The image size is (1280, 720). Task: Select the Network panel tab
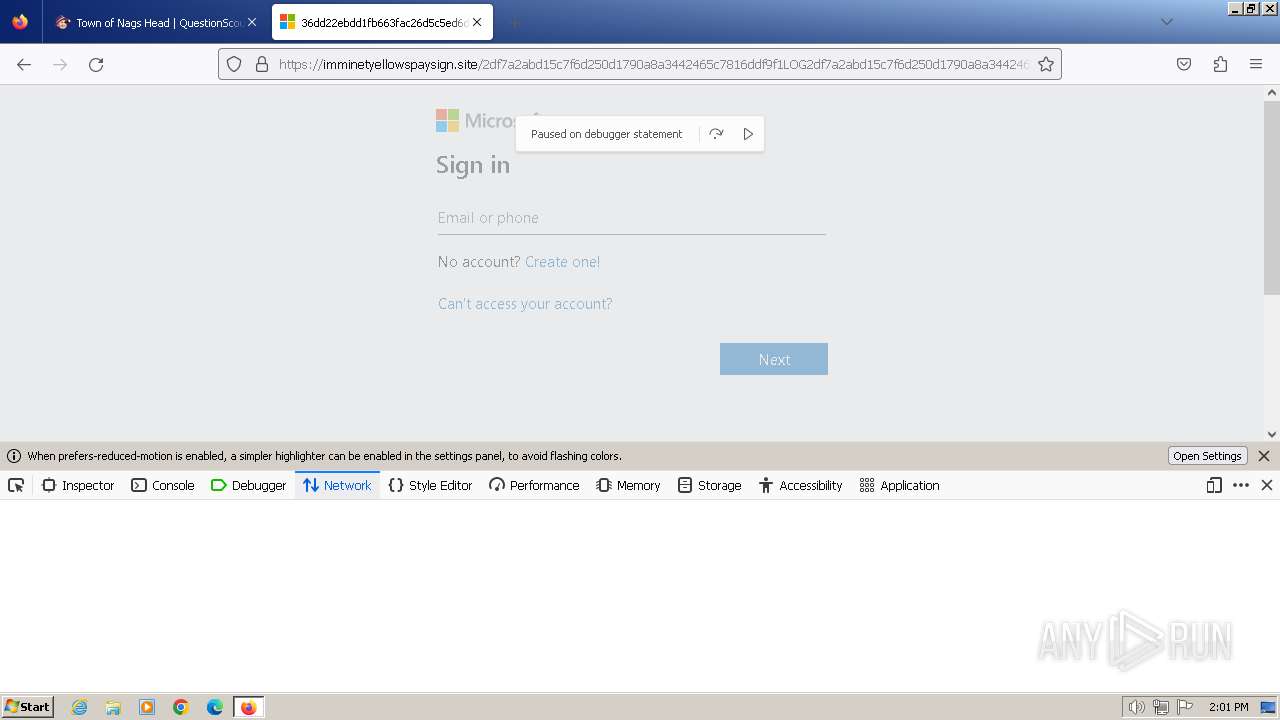[337, 485]
